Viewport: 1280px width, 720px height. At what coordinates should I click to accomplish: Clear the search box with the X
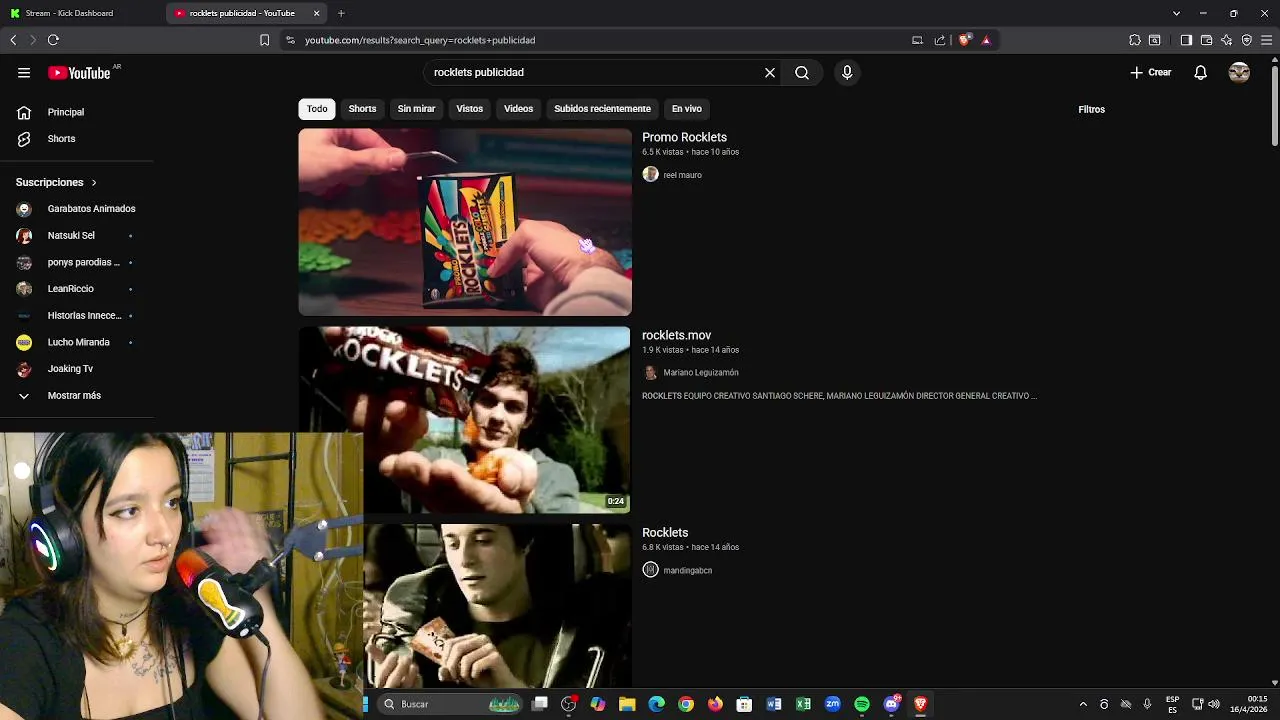770,72
